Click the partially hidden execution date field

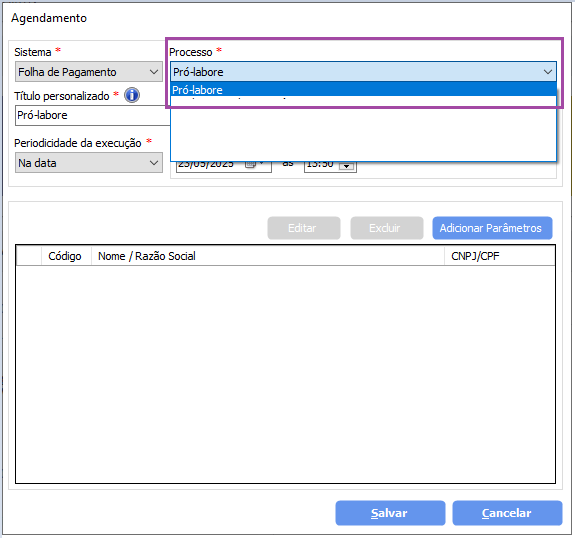[224, 166]
